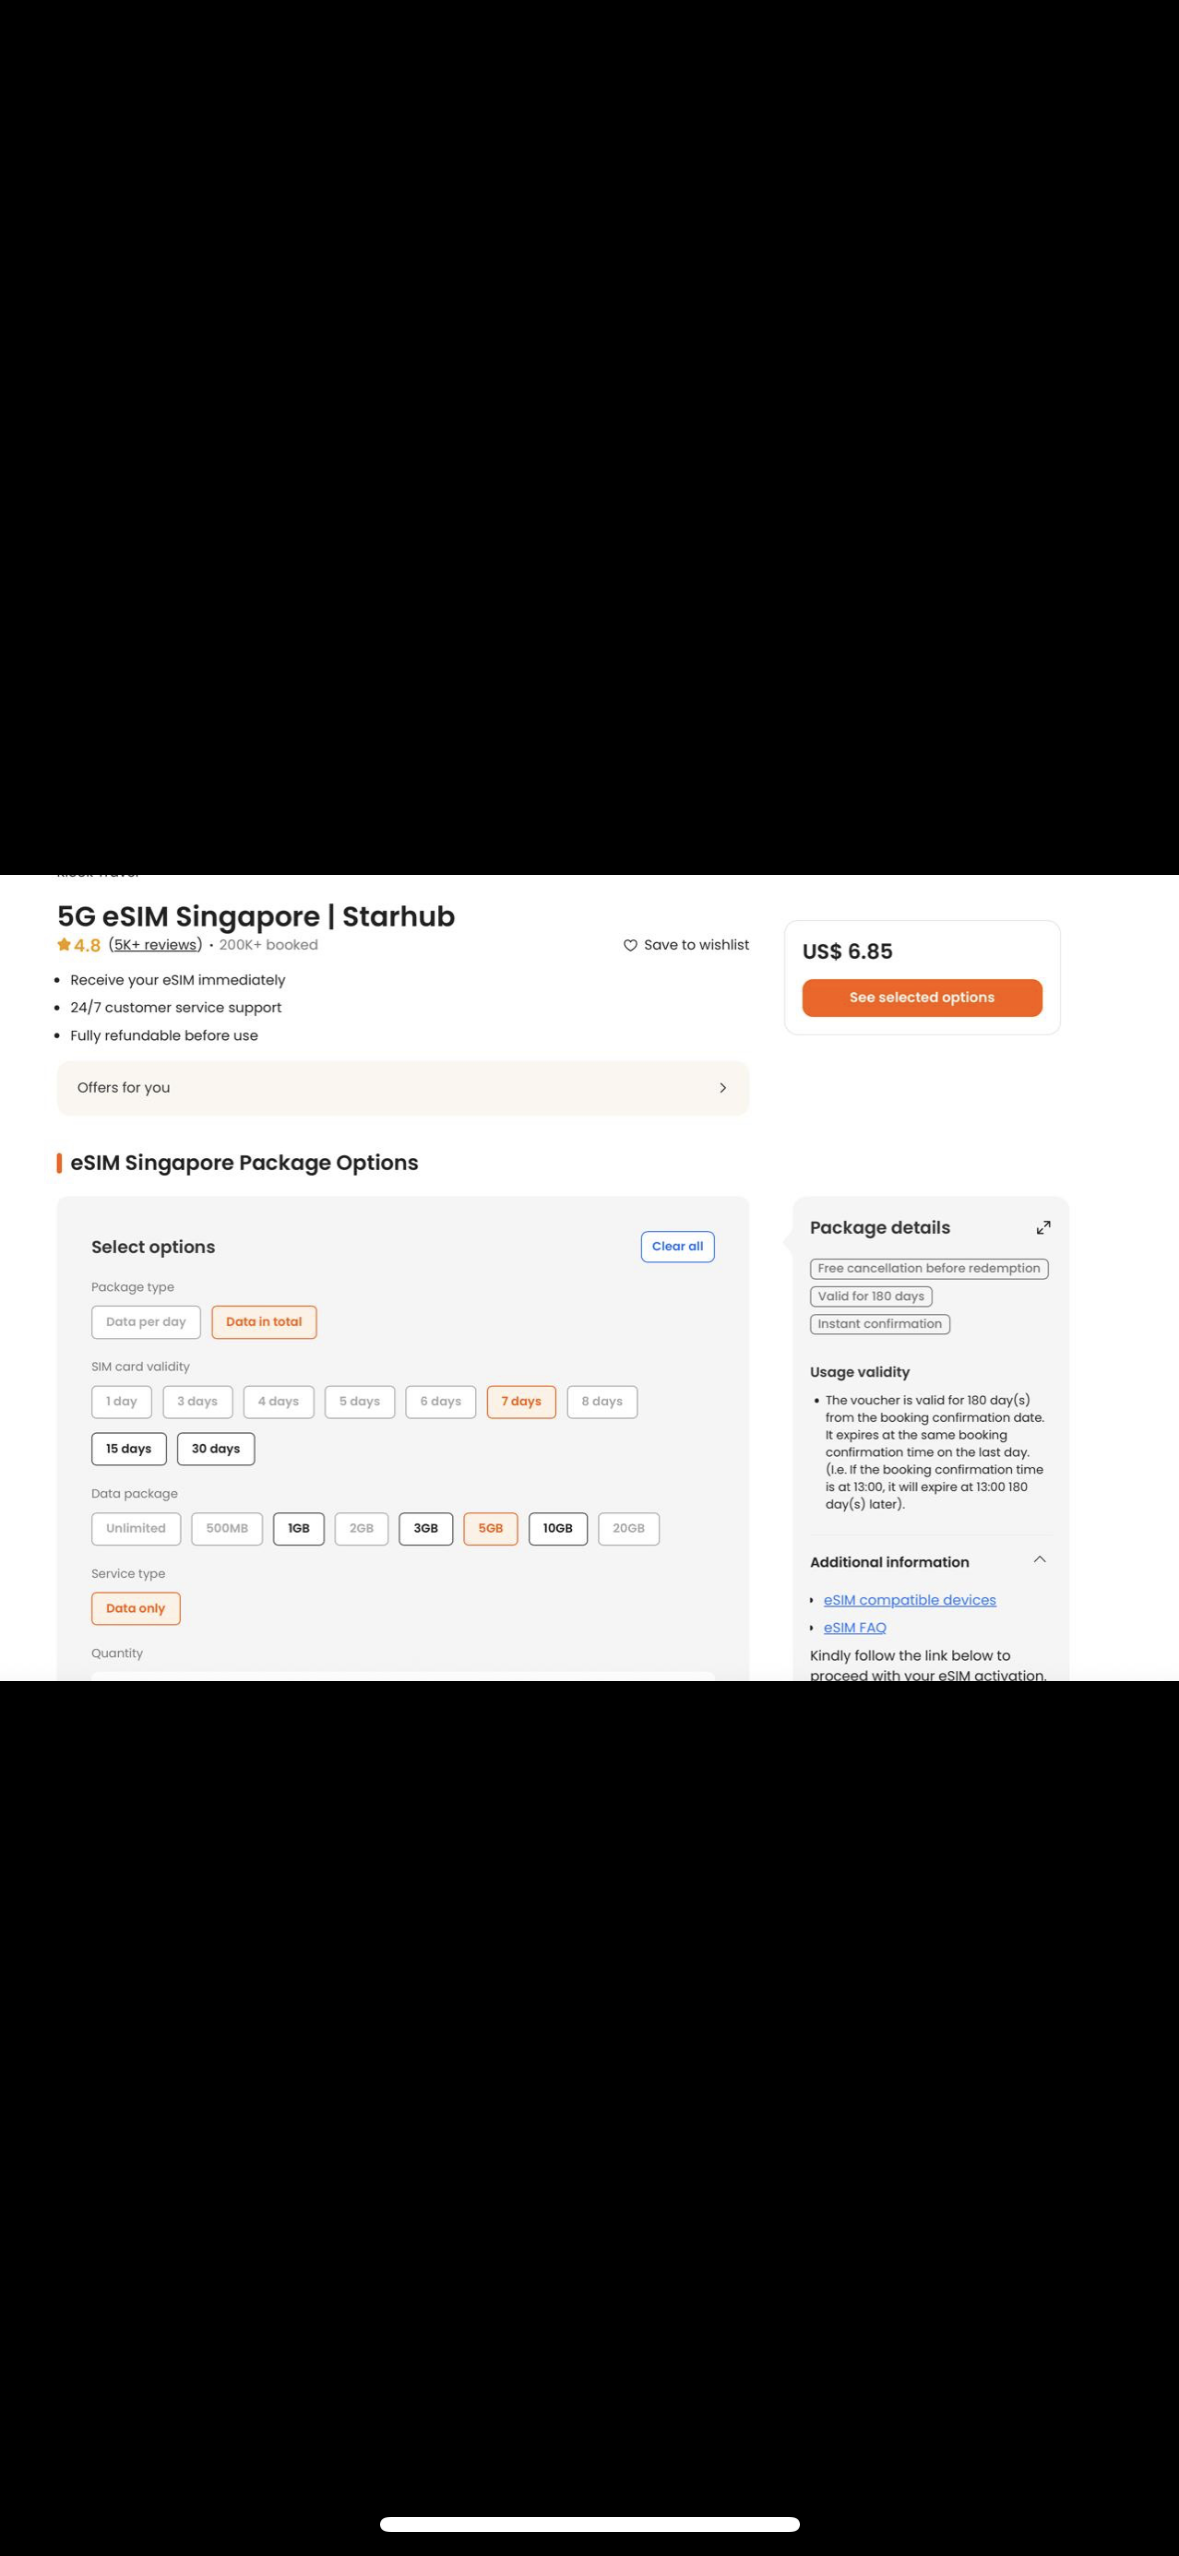Viewport: 1179px width, 2556px height.
Task: Click the orange star rating icon
Action: (x=64, y=945)
